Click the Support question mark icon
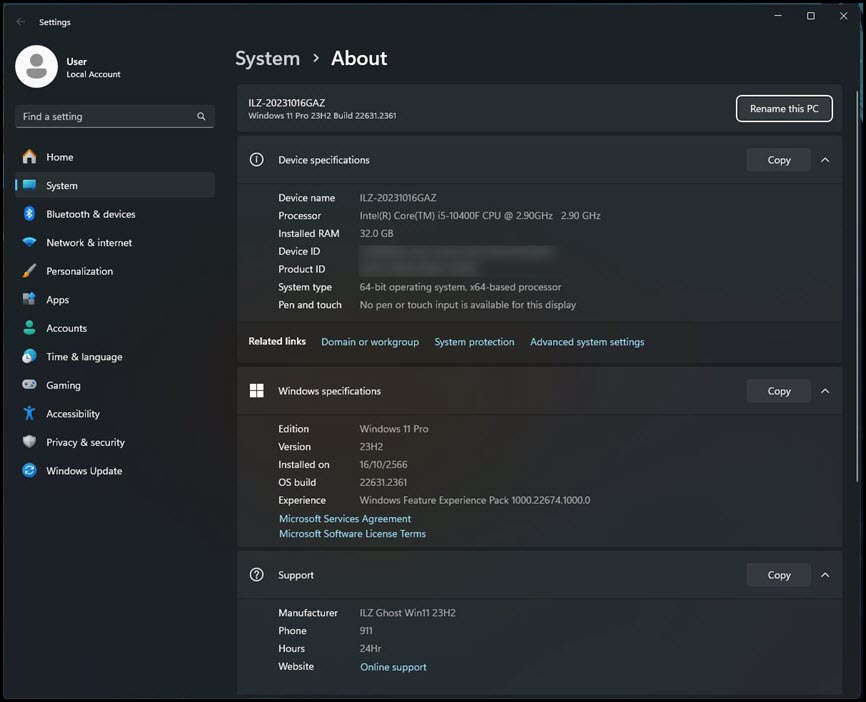866x702 pixels. 256,574
